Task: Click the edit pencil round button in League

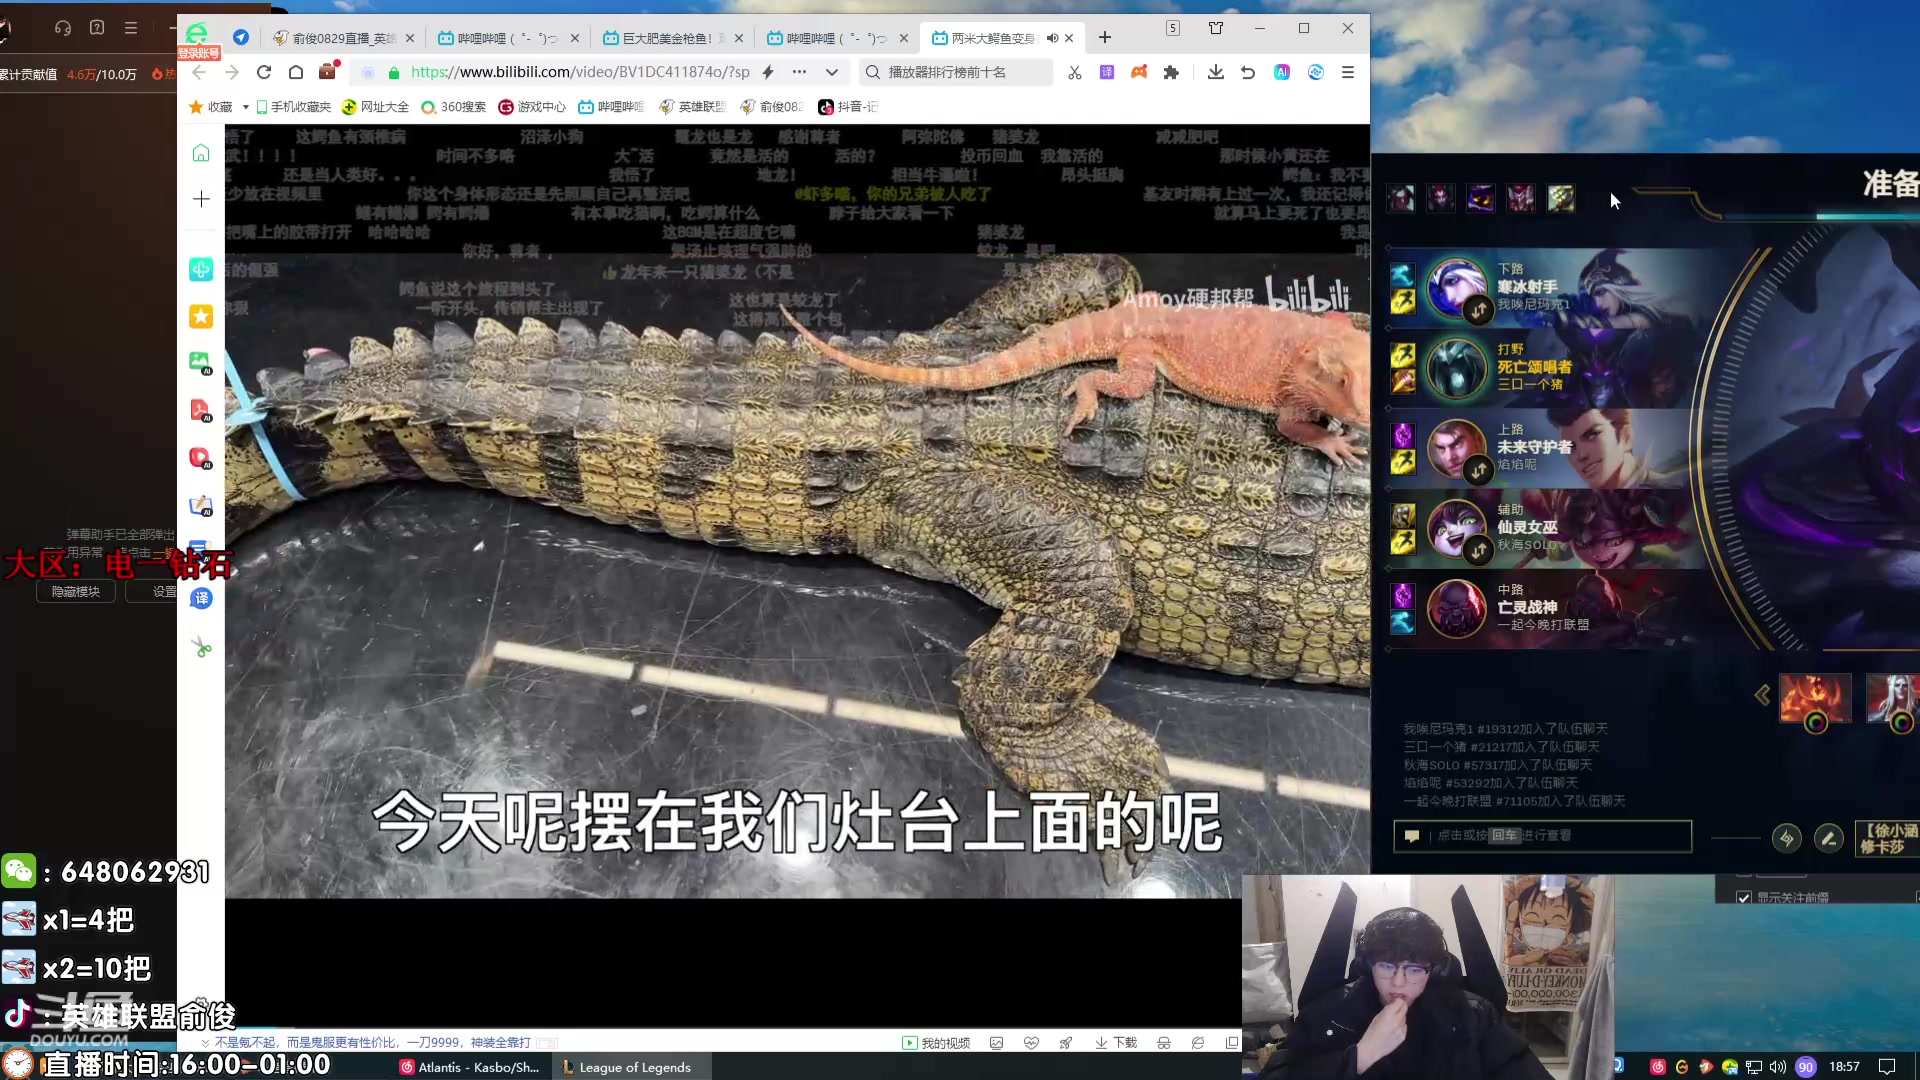Action: [1829, 838]
